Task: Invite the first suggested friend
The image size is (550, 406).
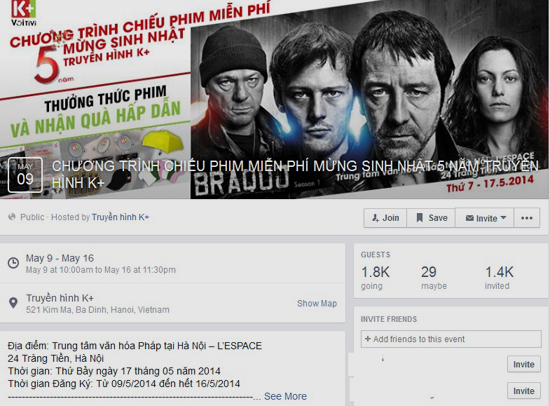Action: tap(524, 364)
